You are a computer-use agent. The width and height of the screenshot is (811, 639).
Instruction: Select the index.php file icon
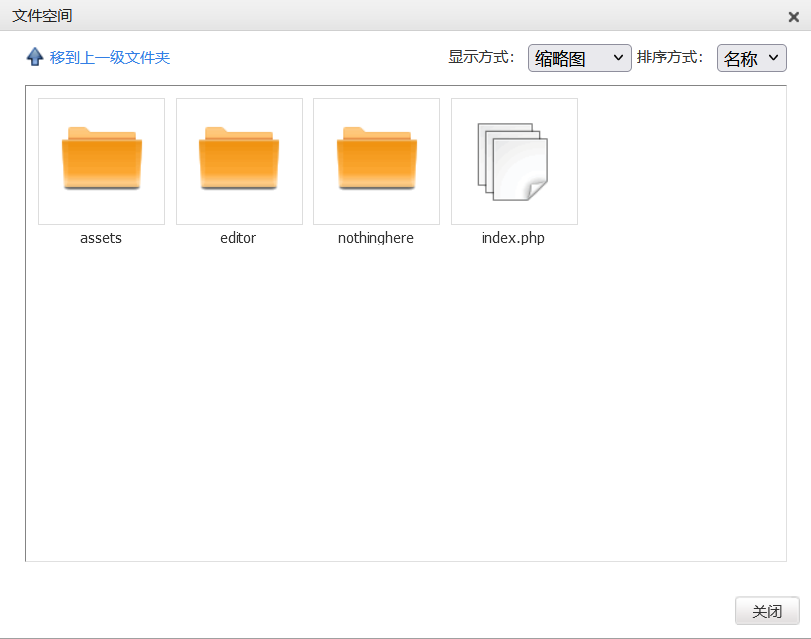pyautogui.click(x=513, y=161)
